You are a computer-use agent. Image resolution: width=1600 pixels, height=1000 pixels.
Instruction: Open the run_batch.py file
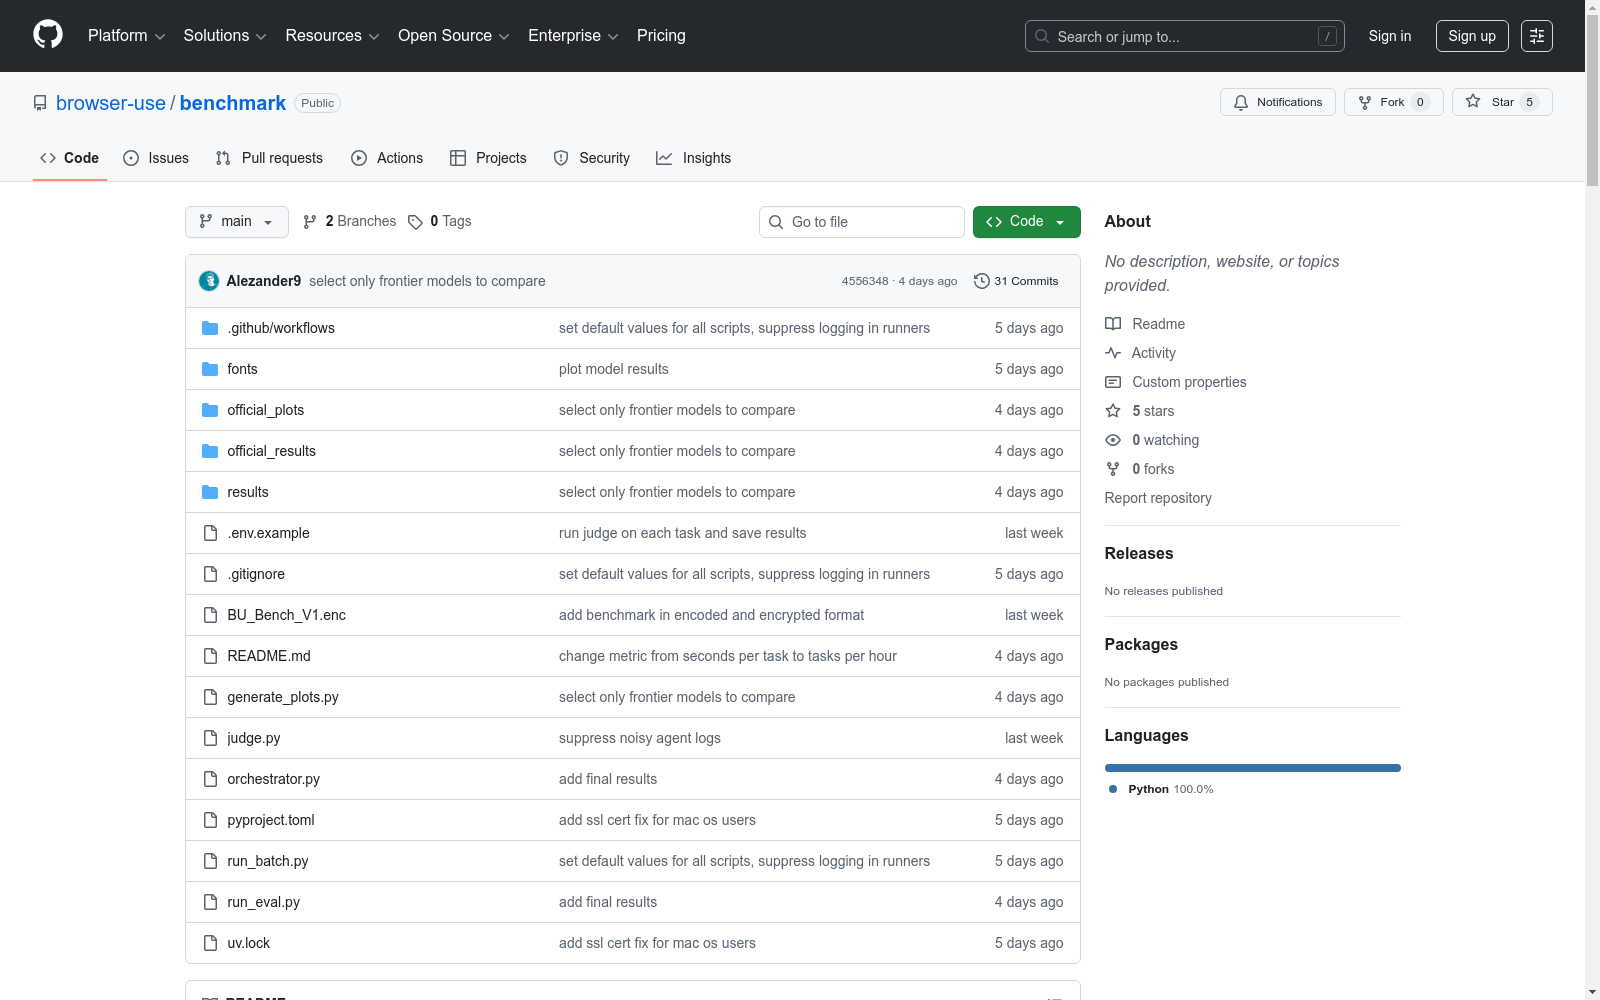point(268,861)
